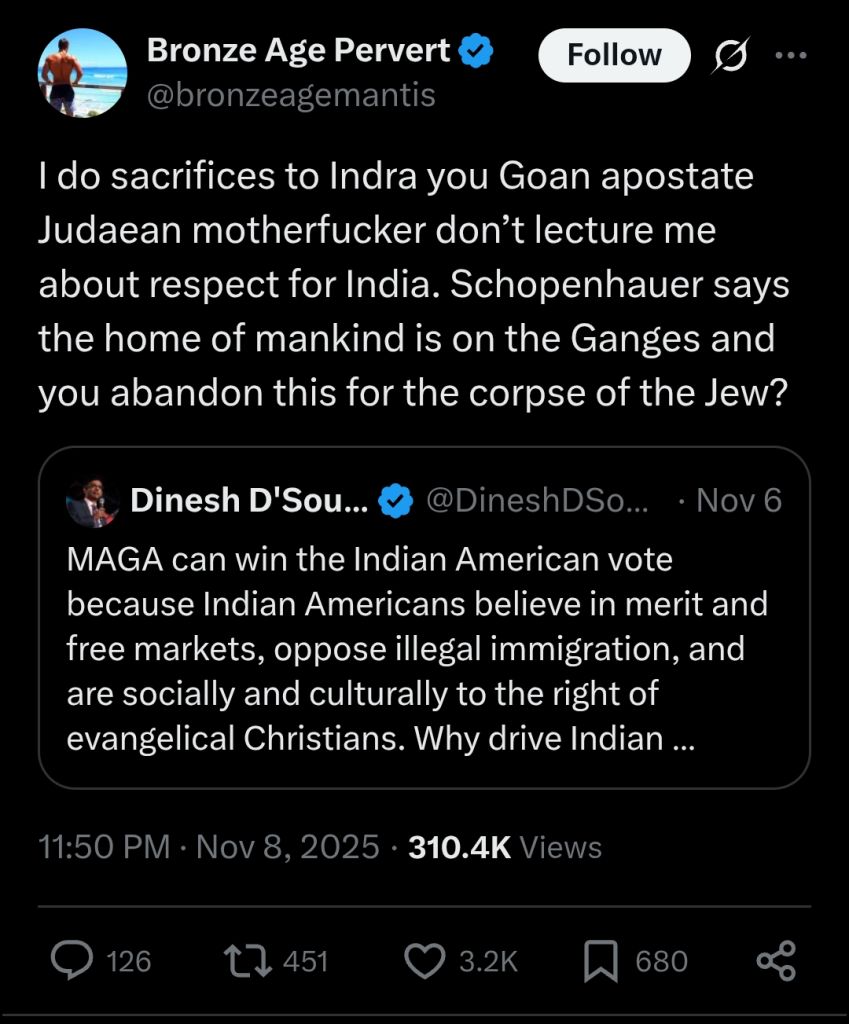This screenshot has height=1024, width=849.
Task: Click the verified badge next to Bronze Age Pervert
Action: 477,51
